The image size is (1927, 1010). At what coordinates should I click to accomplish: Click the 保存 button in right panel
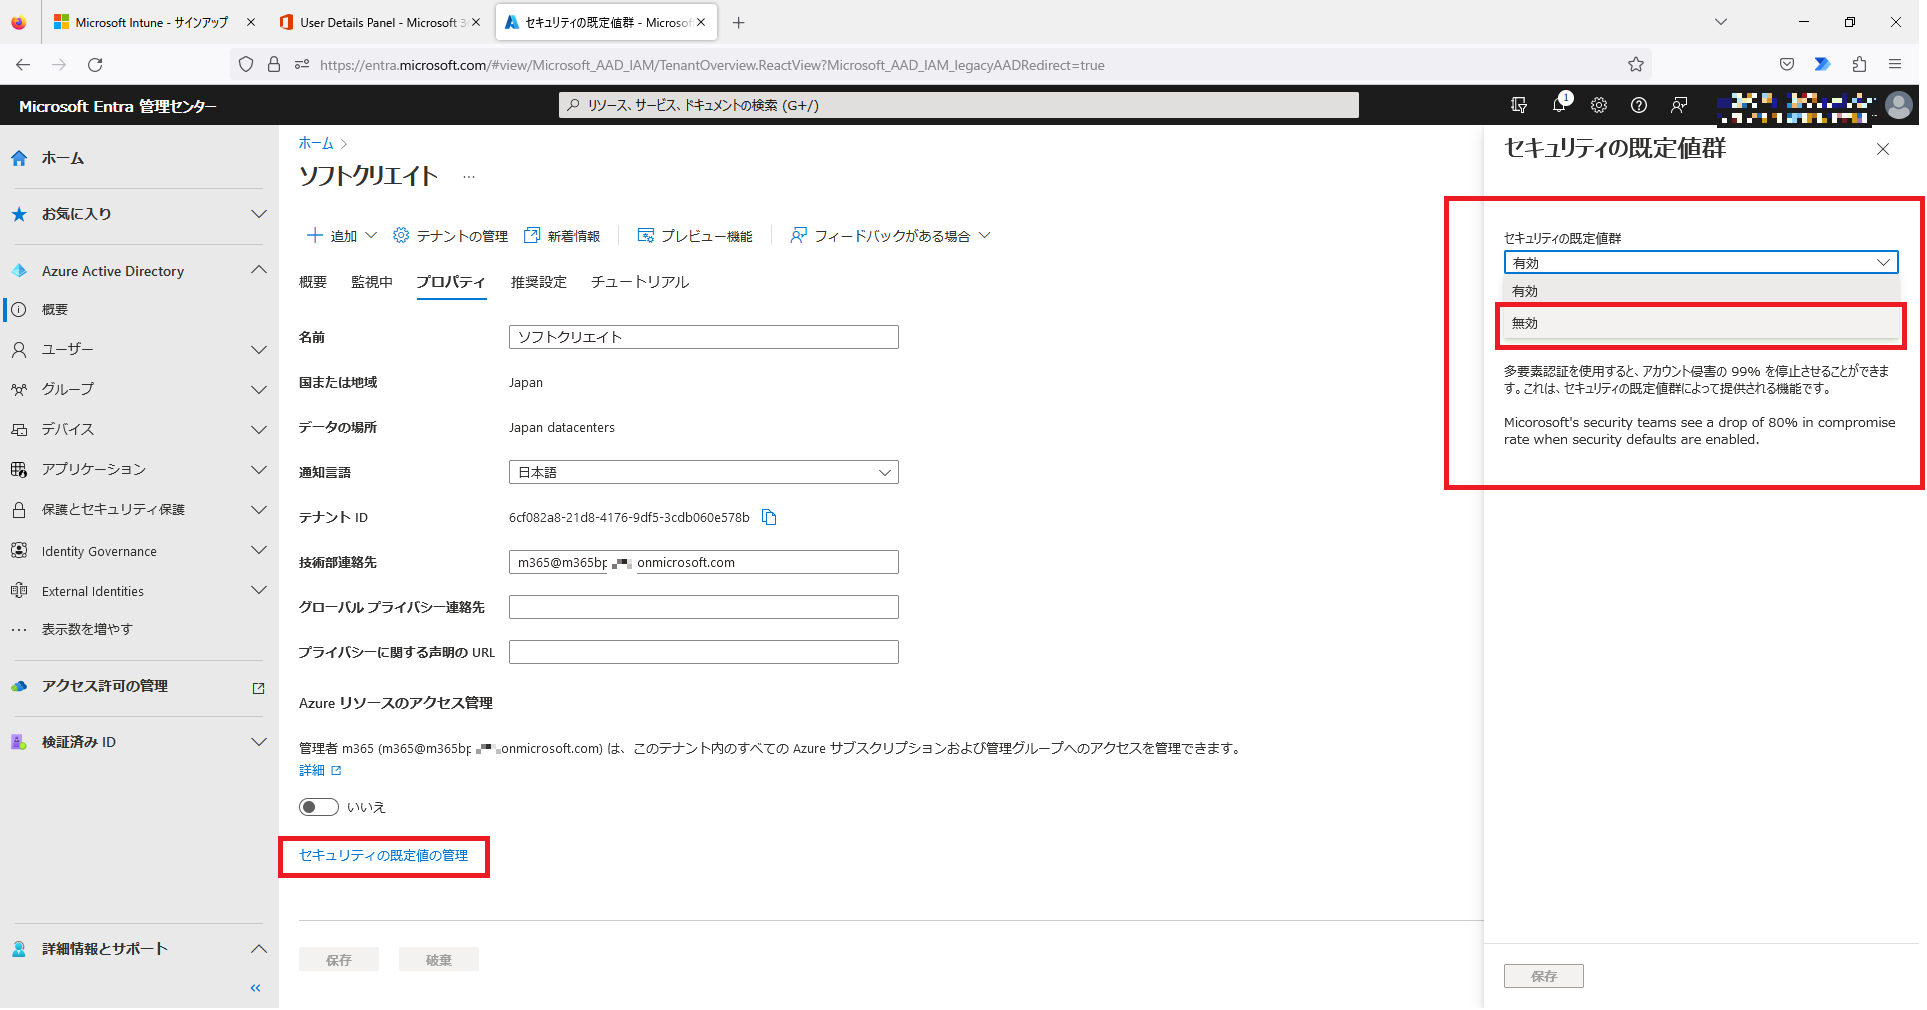pyautogui.click(x=1543, y=976)
